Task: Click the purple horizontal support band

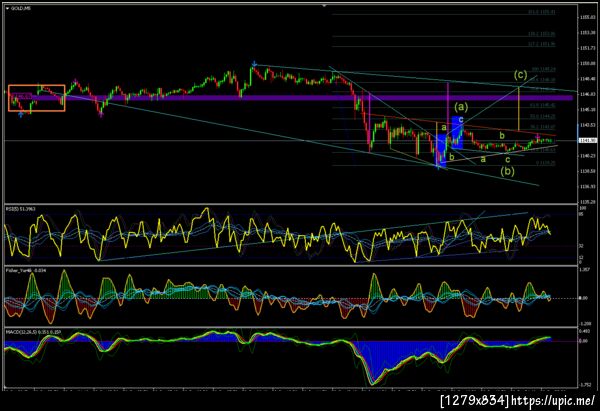Action: [291, 98]
